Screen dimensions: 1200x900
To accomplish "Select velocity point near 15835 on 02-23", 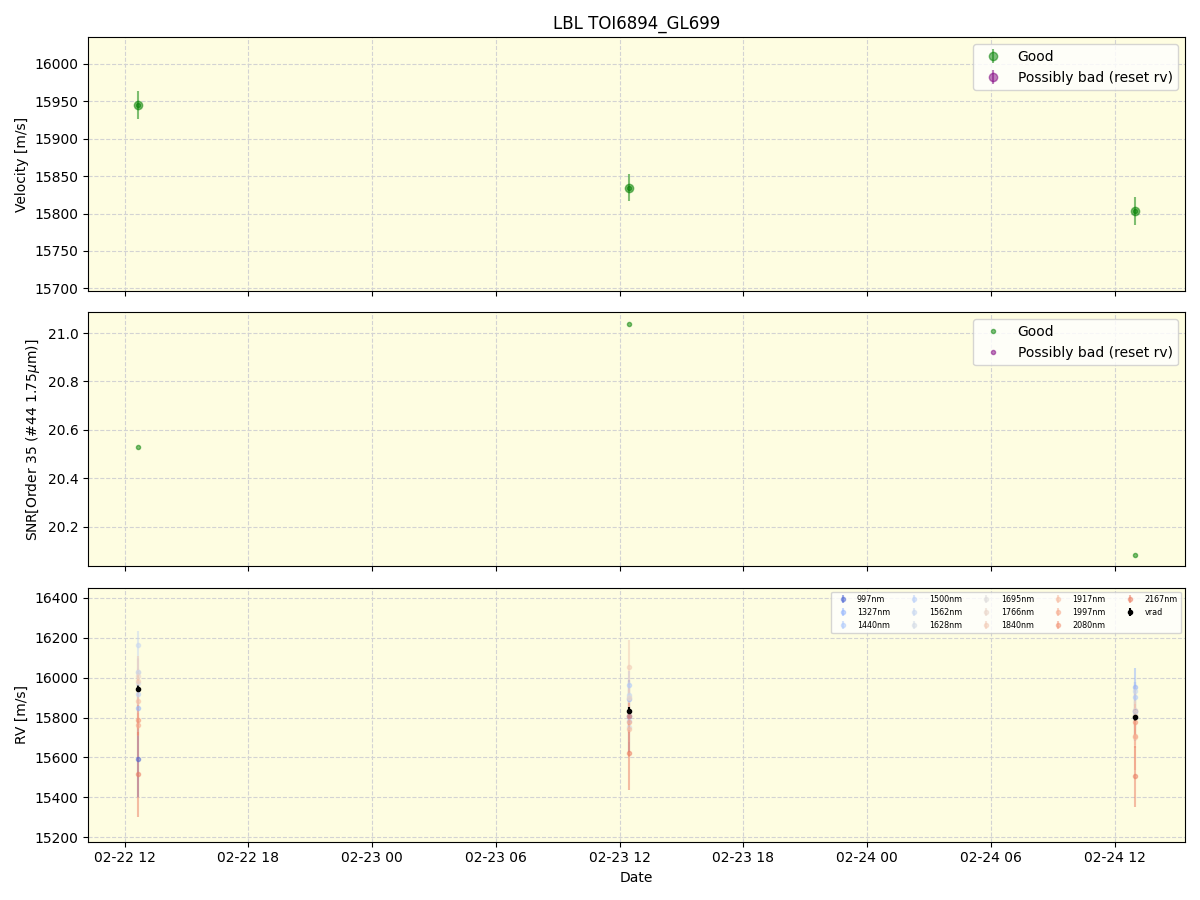I will click(x=629, y=188).
